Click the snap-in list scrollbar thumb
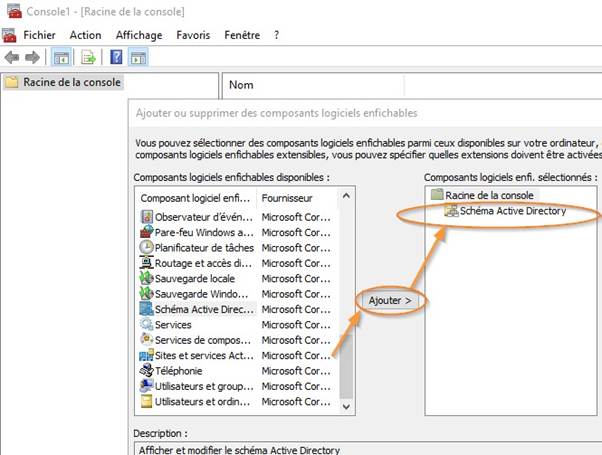The image size is (602, 455). coord(346,366)
